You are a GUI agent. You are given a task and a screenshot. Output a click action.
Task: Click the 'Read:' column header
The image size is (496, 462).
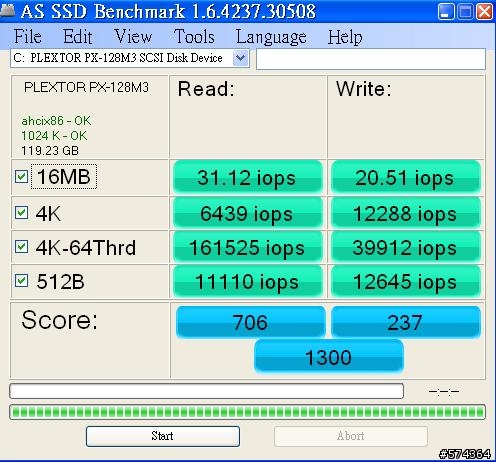pyautogui.click(x=206, y=89)
